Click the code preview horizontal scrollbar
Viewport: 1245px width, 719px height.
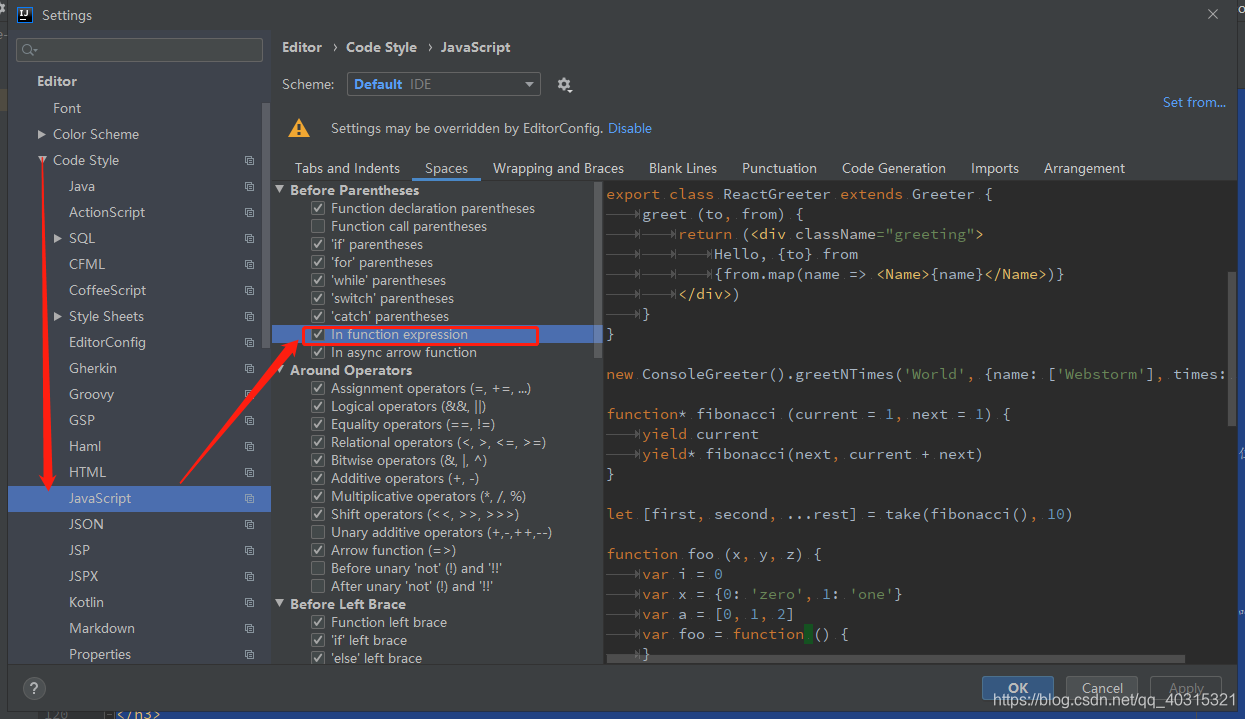pyautogui.click(x=896, y=659)
